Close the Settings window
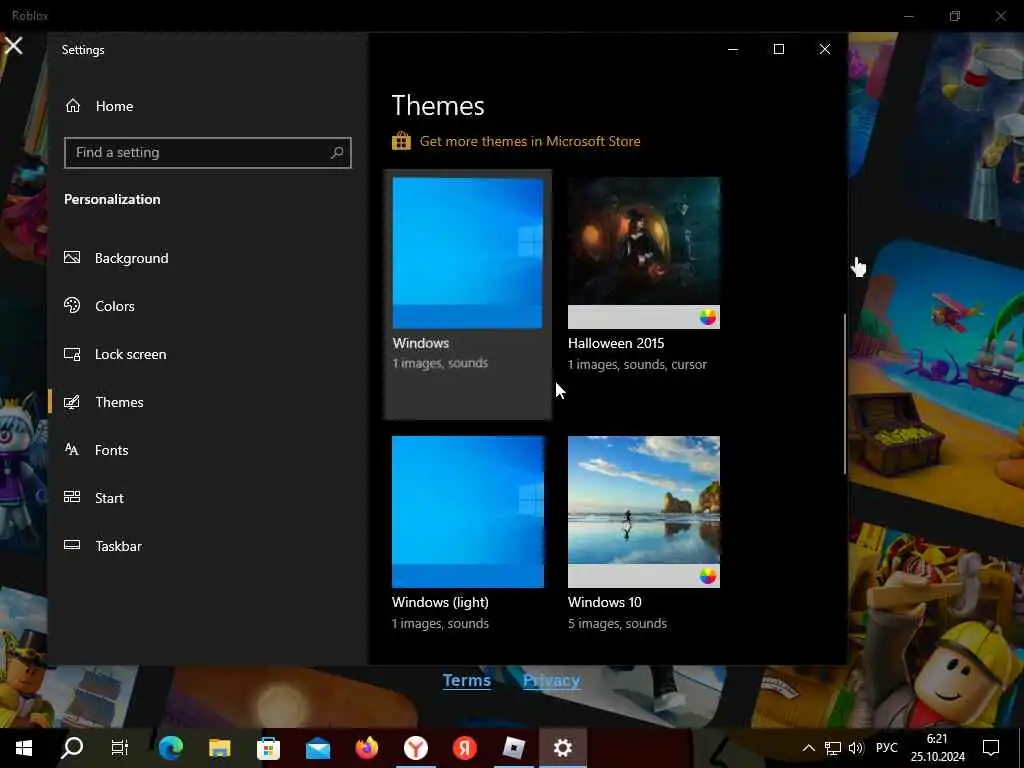 coord(825,50)
